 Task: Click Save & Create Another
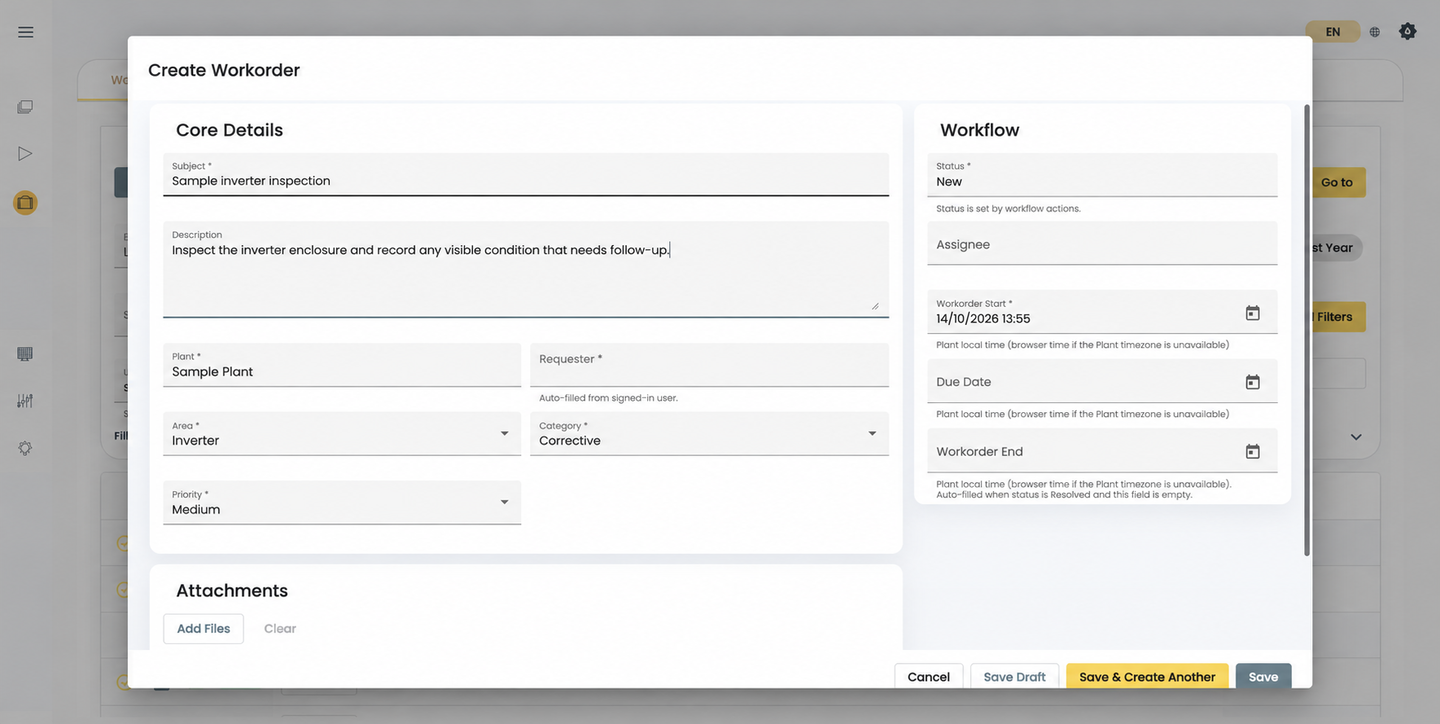click(1147, 677)
